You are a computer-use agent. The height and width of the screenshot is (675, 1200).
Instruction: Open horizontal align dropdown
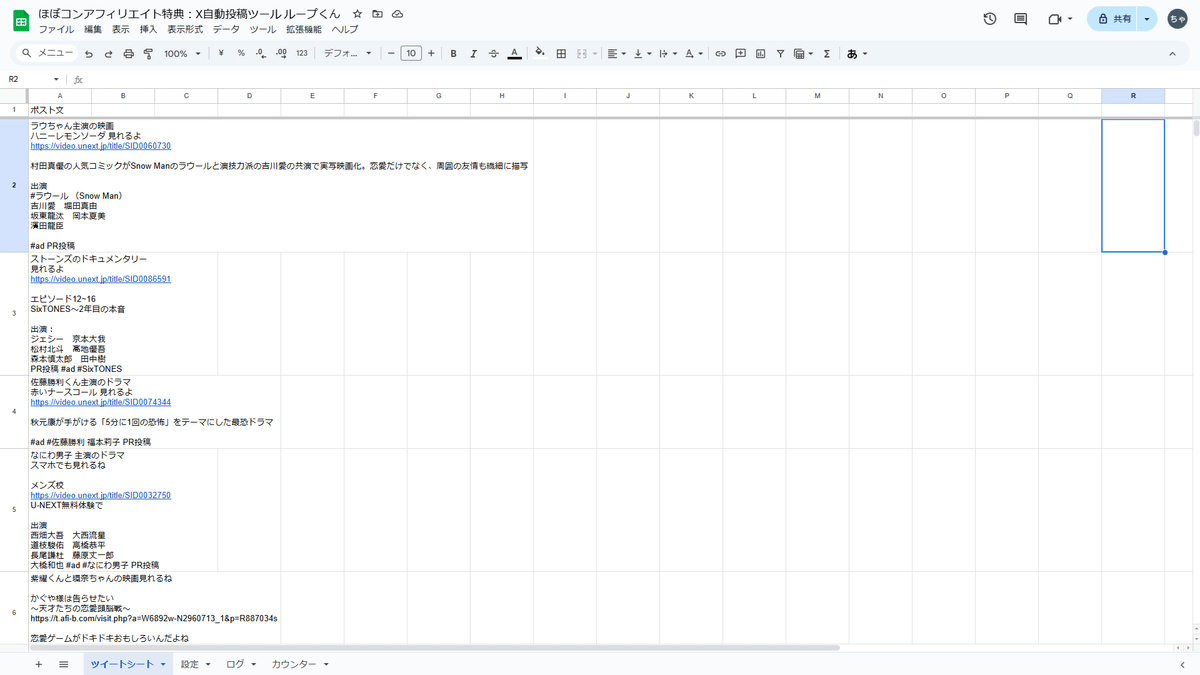coord(617,54)
